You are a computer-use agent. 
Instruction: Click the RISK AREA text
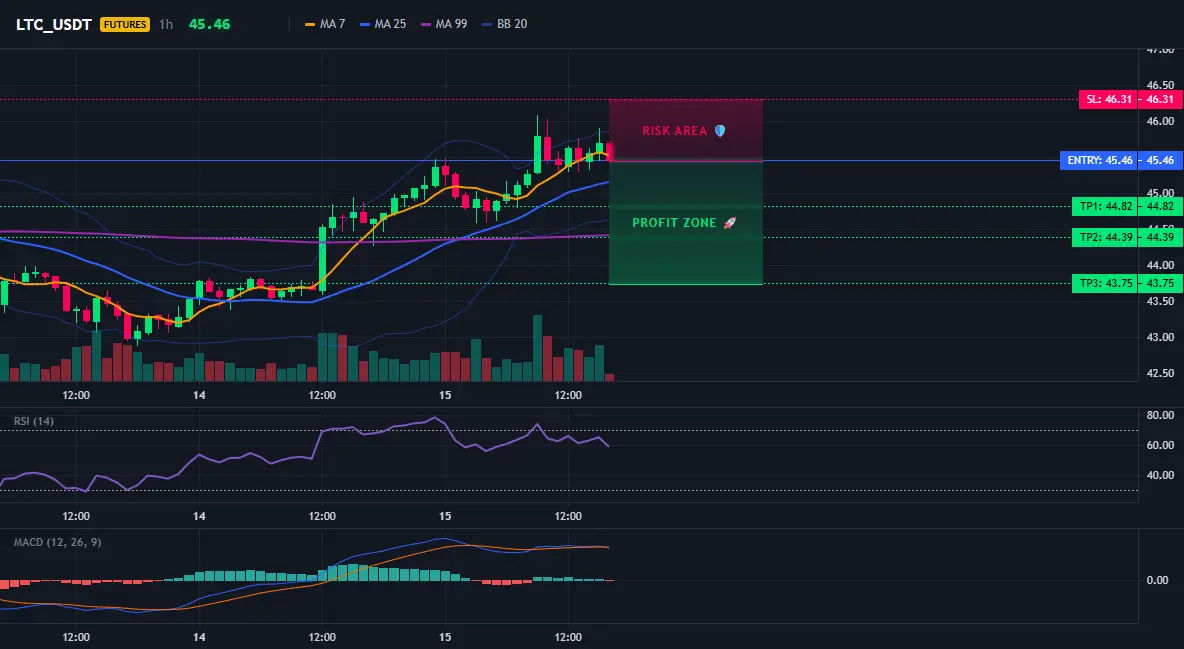[674, 131]
